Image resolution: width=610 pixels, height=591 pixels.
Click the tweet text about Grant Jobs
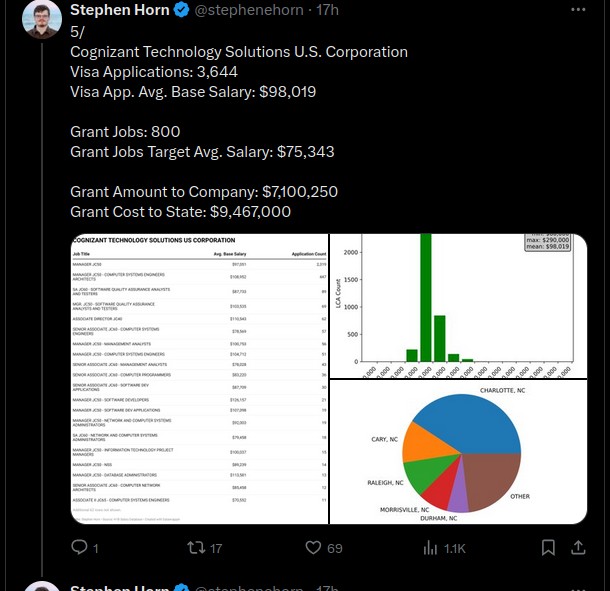point(125,132)
